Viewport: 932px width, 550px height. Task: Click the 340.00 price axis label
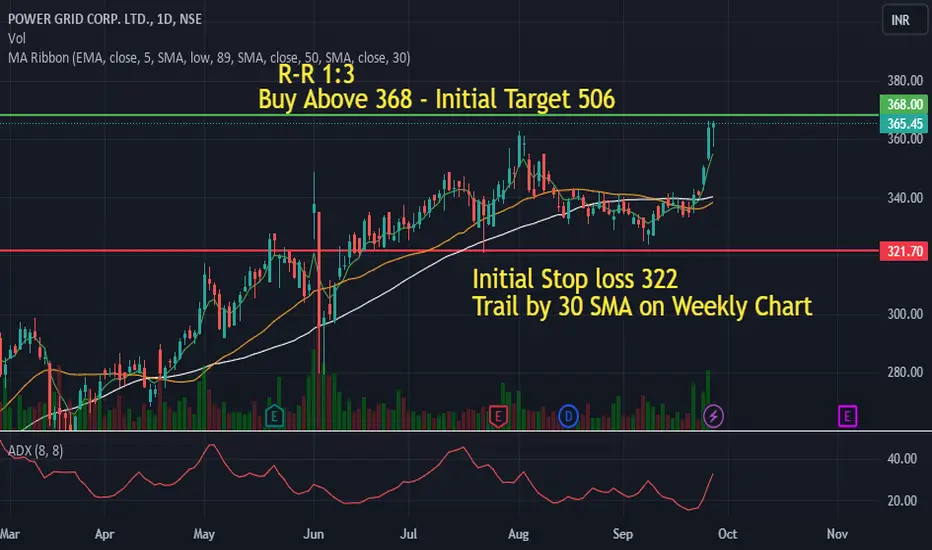tap(905, 197)
